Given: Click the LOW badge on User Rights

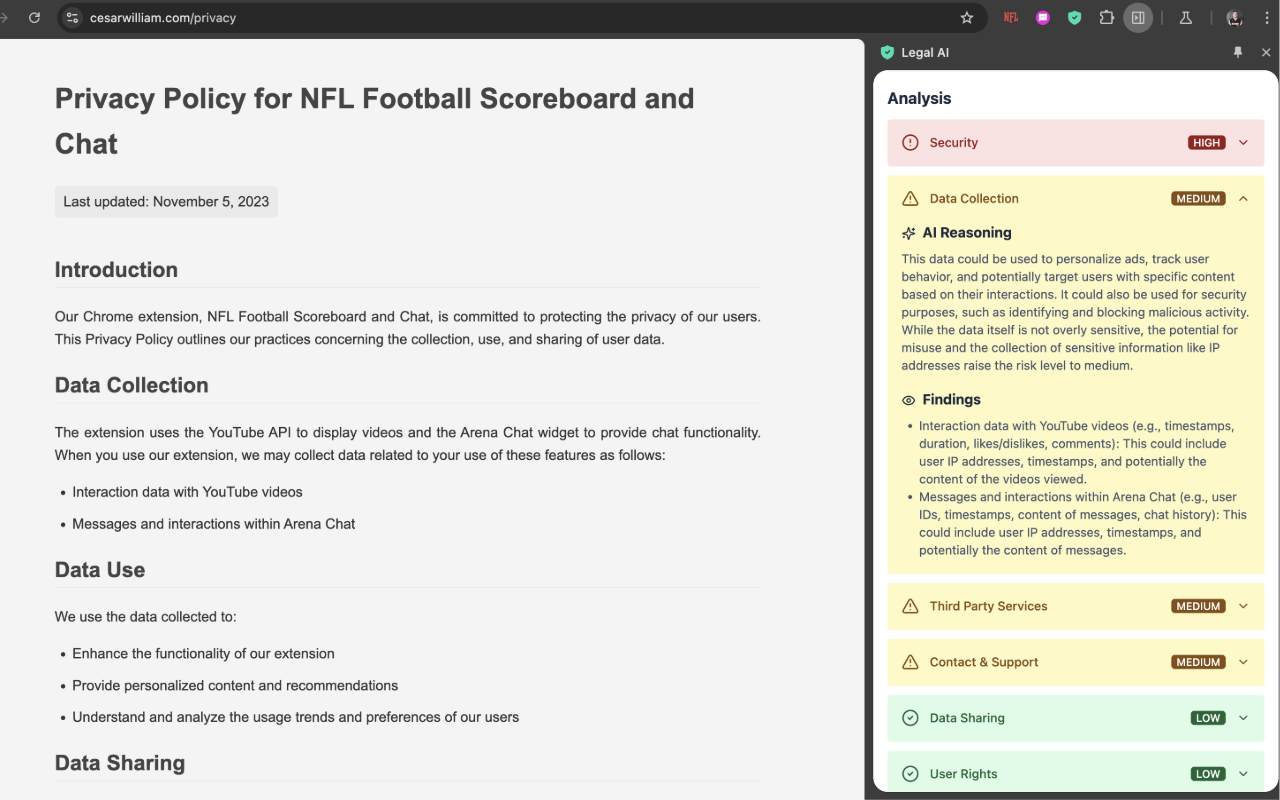Looking at the screenshot, I should (x=1208, y=774).
